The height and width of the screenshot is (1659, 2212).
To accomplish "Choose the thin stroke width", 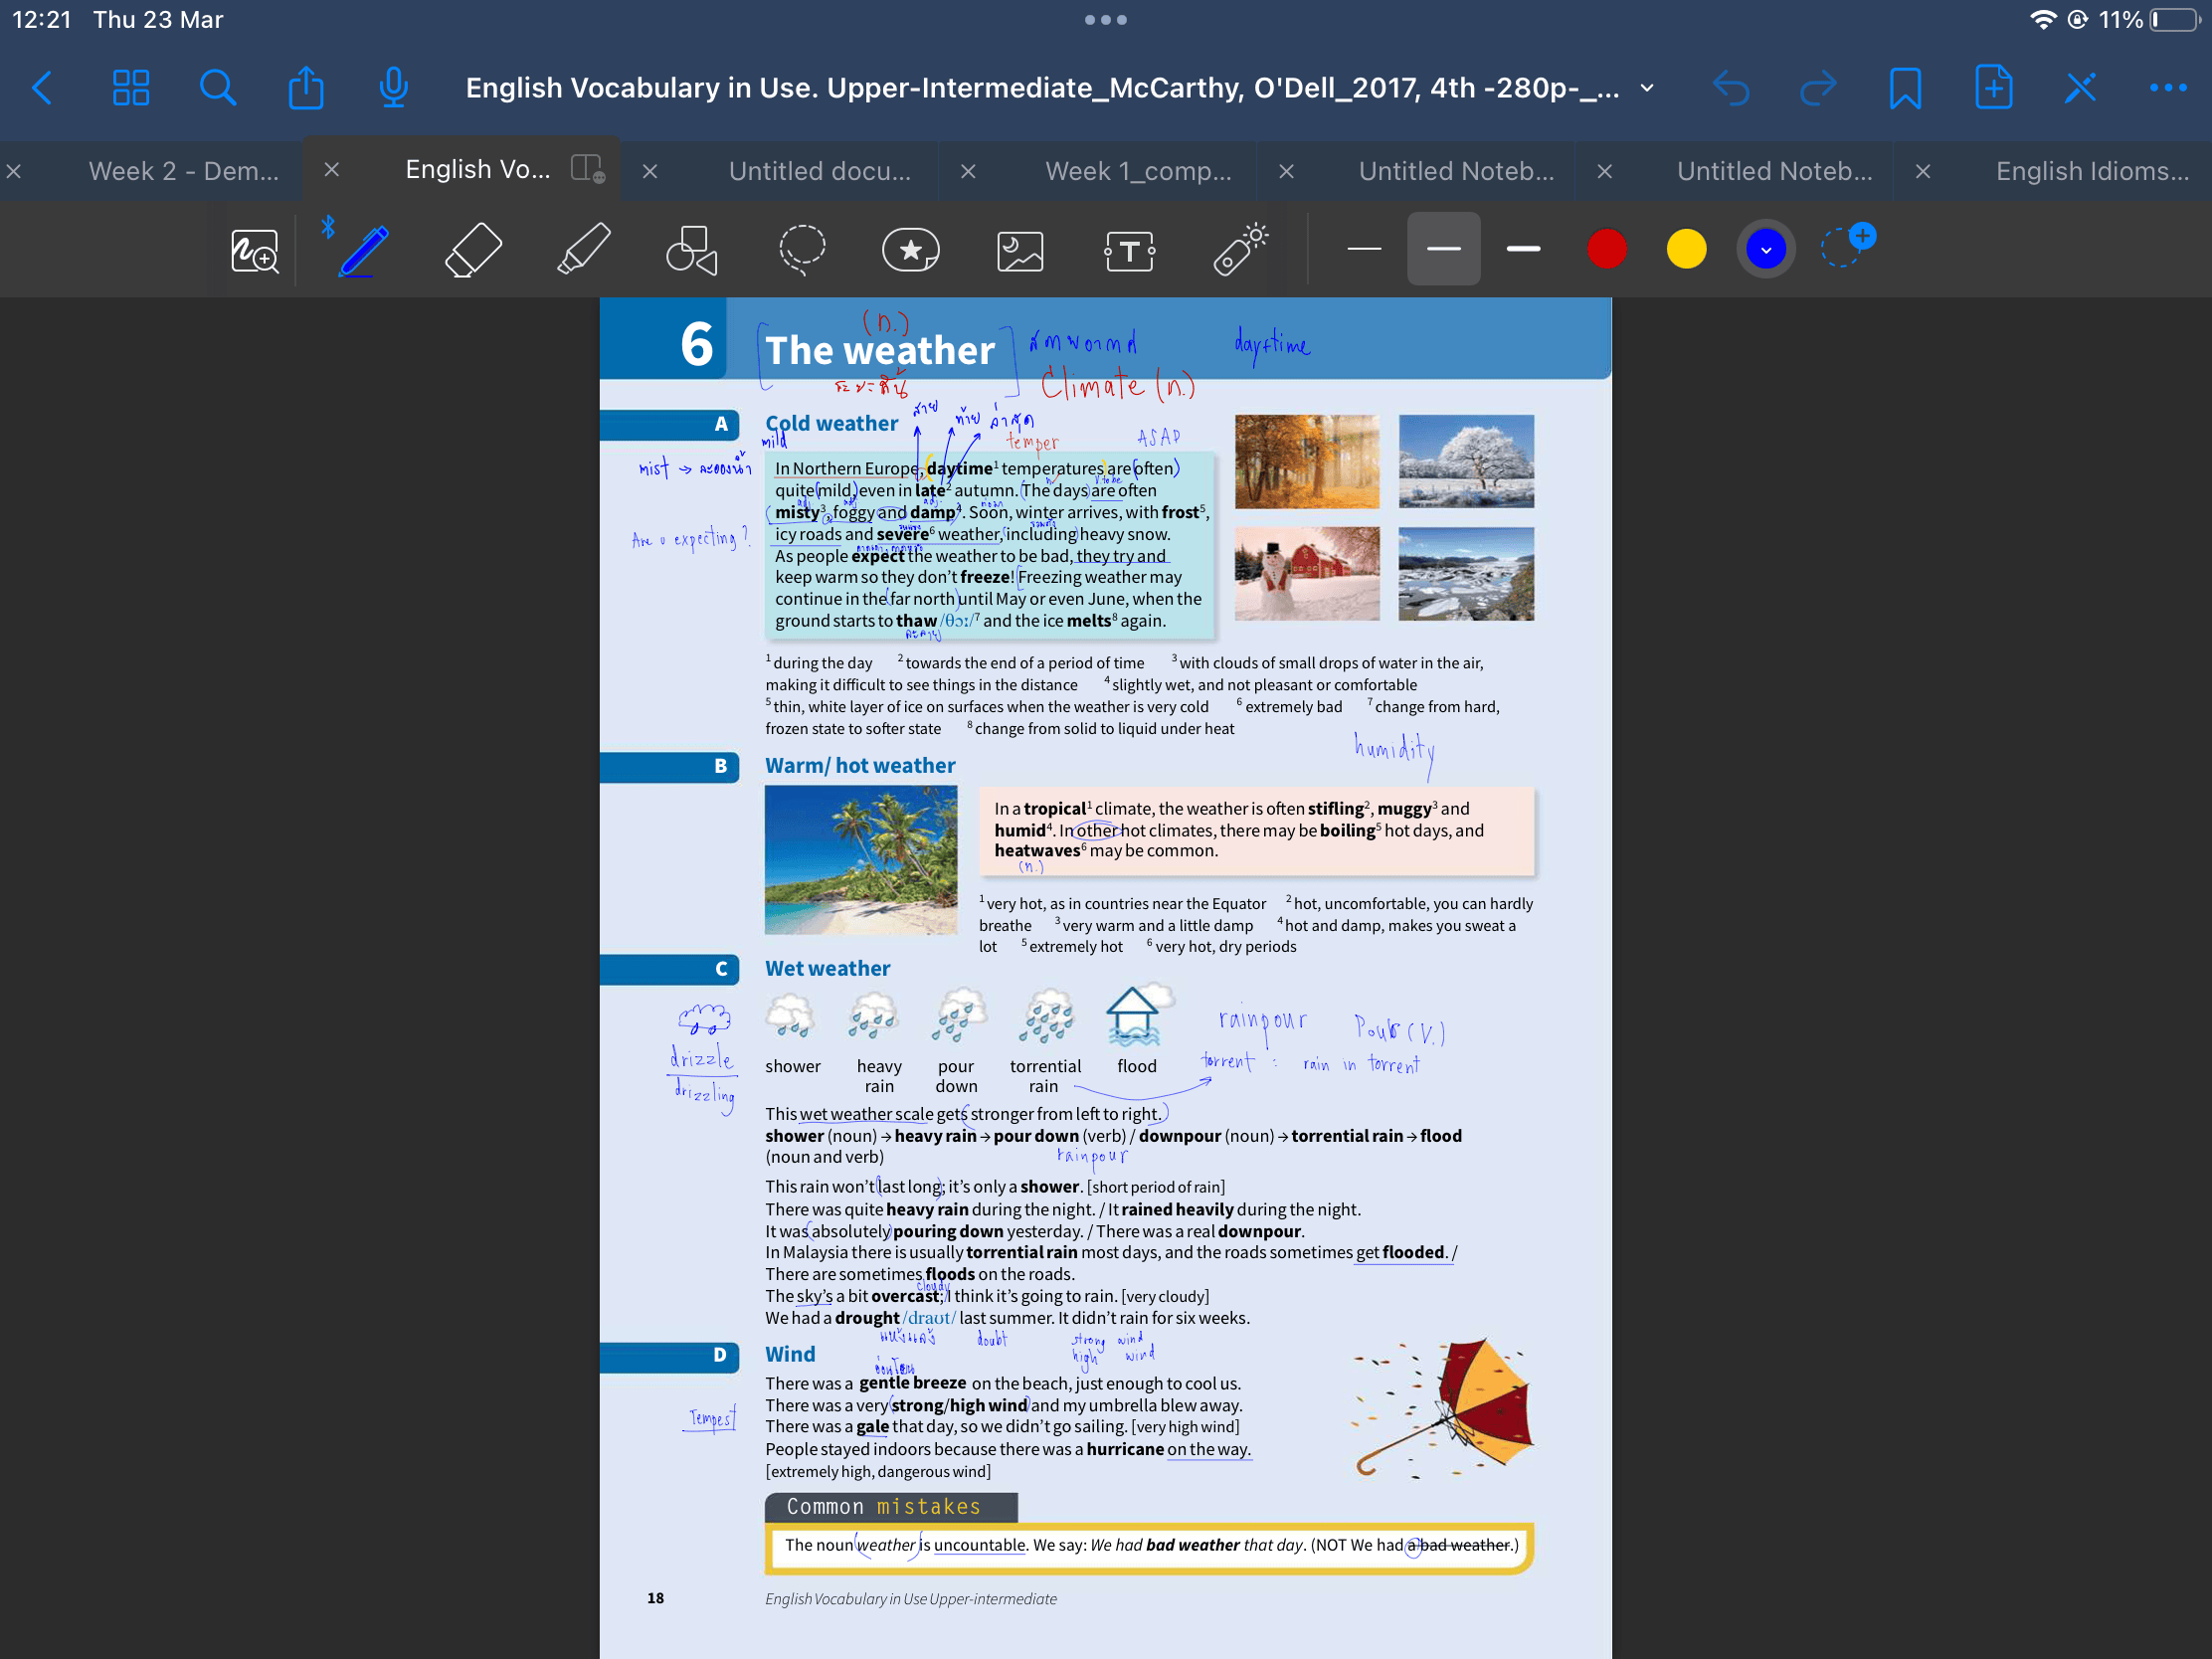I will coord(1364,249).
